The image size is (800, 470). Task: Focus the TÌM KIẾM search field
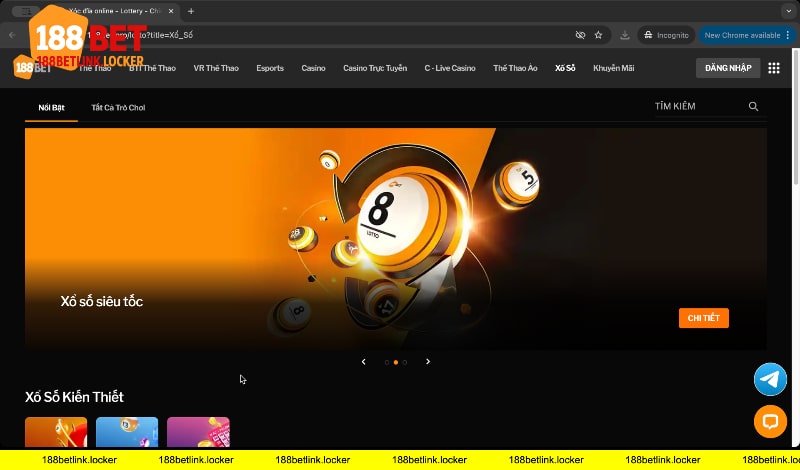698,106
